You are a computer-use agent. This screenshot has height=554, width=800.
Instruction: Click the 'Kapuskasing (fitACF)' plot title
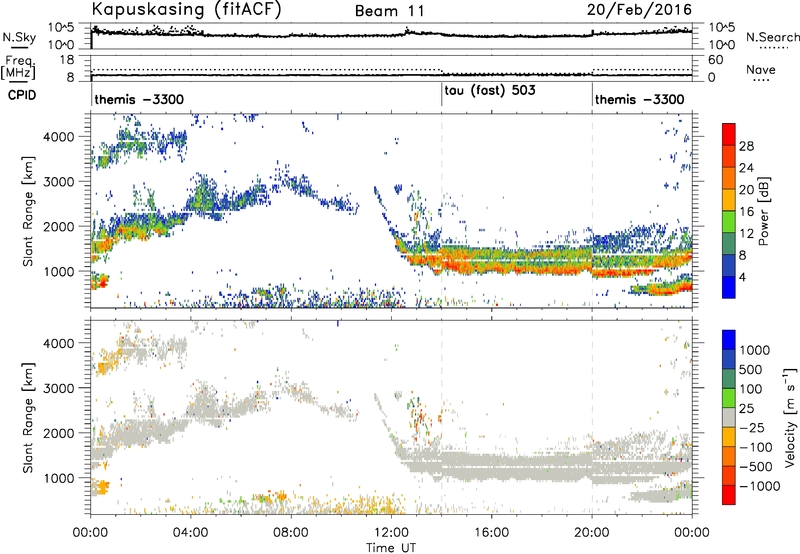pyautogui.click(x=186, y=9)
